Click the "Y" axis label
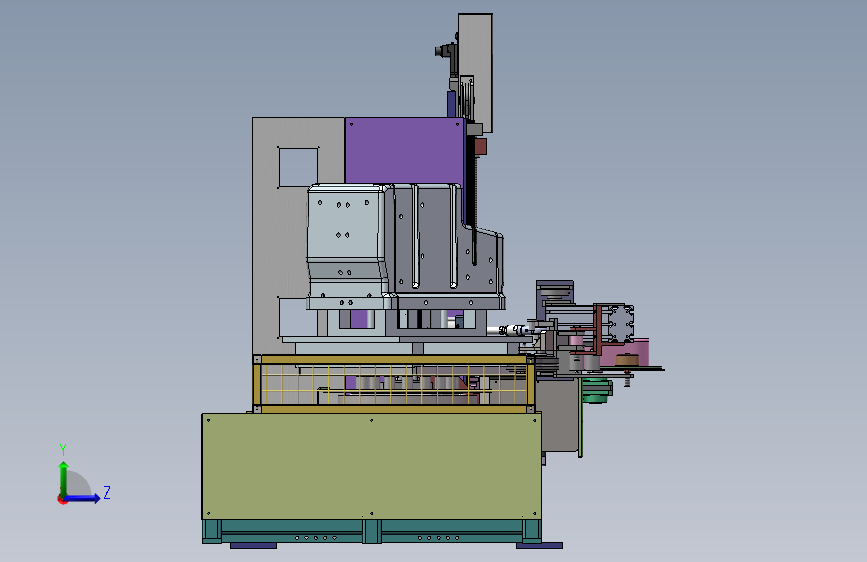The width and height of the screenshot is (867, 562). (63, 450)
